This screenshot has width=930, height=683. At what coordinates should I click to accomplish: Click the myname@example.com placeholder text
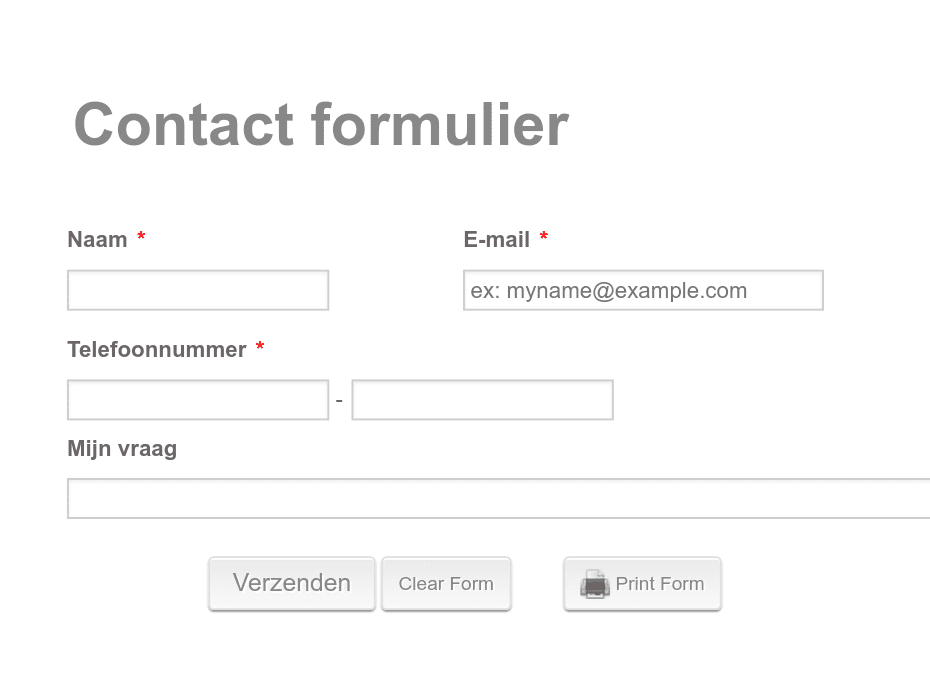click(627, 291)
